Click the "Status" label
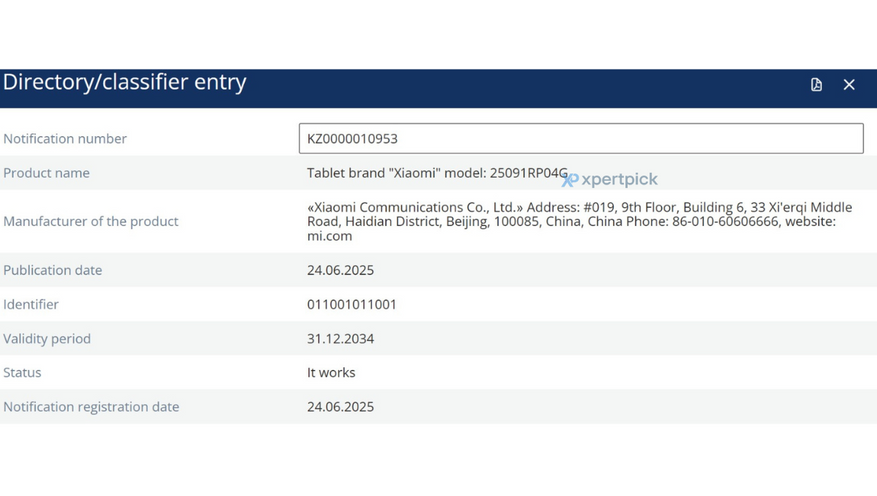 [x=22, y=372]
